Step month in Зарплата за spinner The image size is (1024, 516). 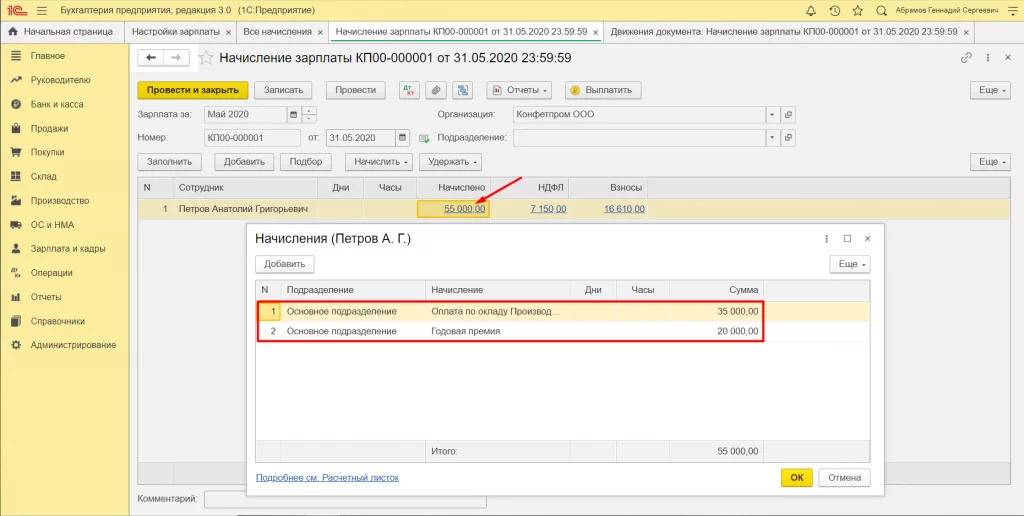(x=310, y=114)
